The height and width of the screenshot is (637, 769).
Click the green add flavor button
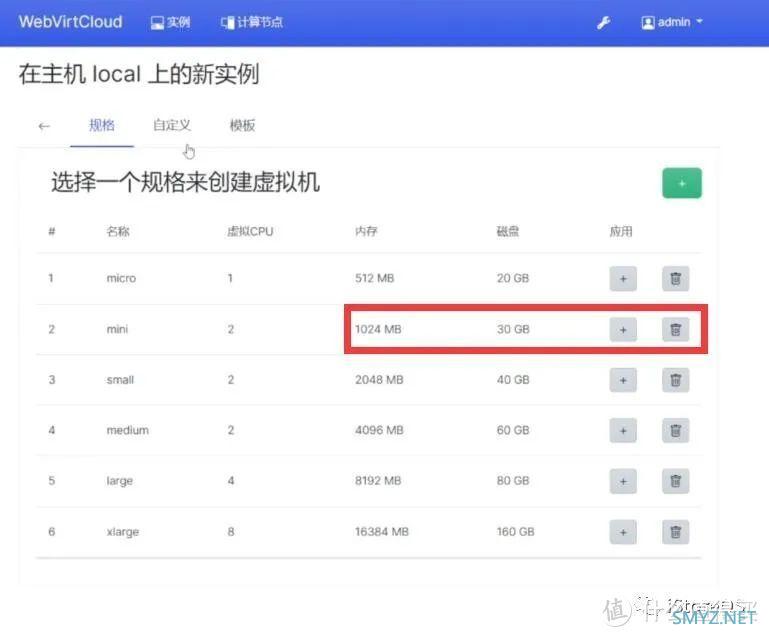point(682,183)
